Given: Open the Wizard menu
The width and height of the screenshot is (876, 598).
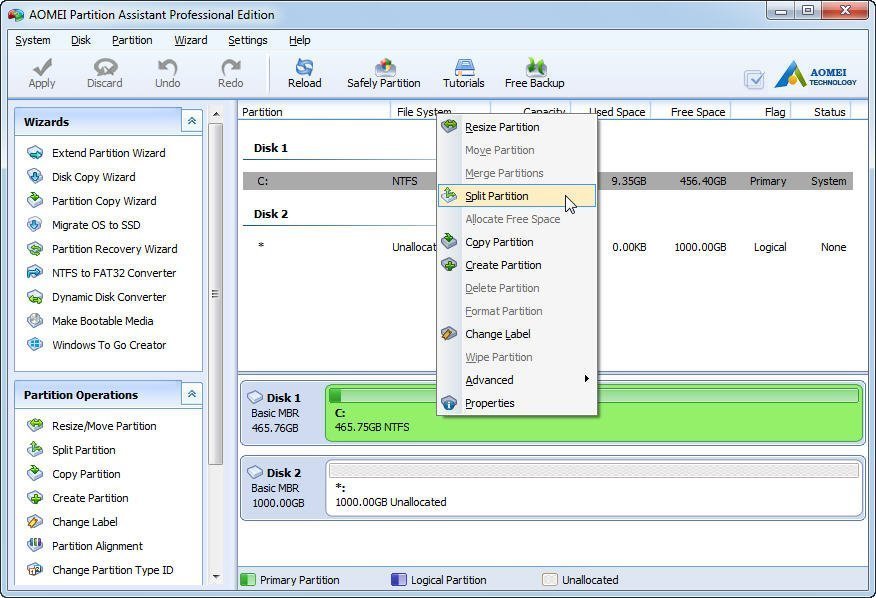Looking at the screenshot, I should (x=191, y=40).
